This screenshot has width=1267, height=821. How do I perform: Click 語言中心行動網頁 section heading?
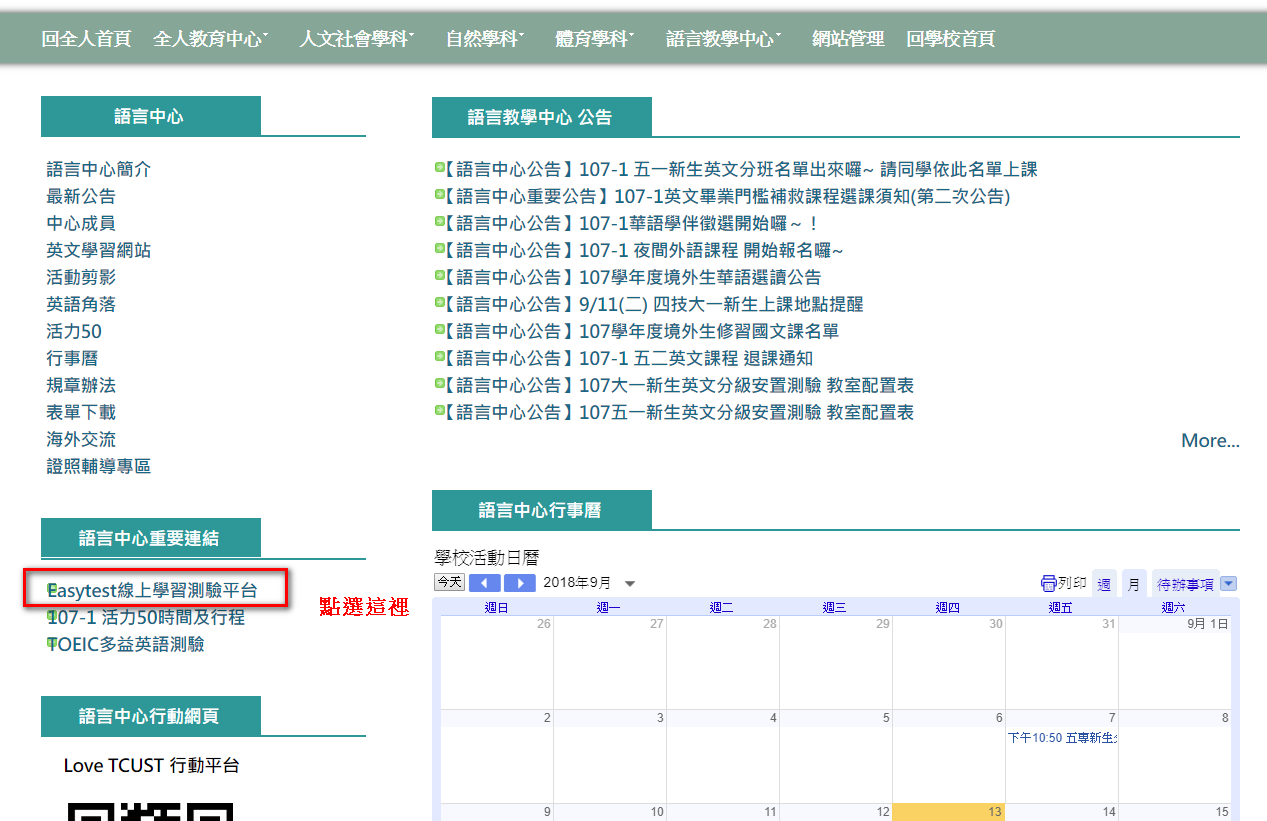click(149, 716)
